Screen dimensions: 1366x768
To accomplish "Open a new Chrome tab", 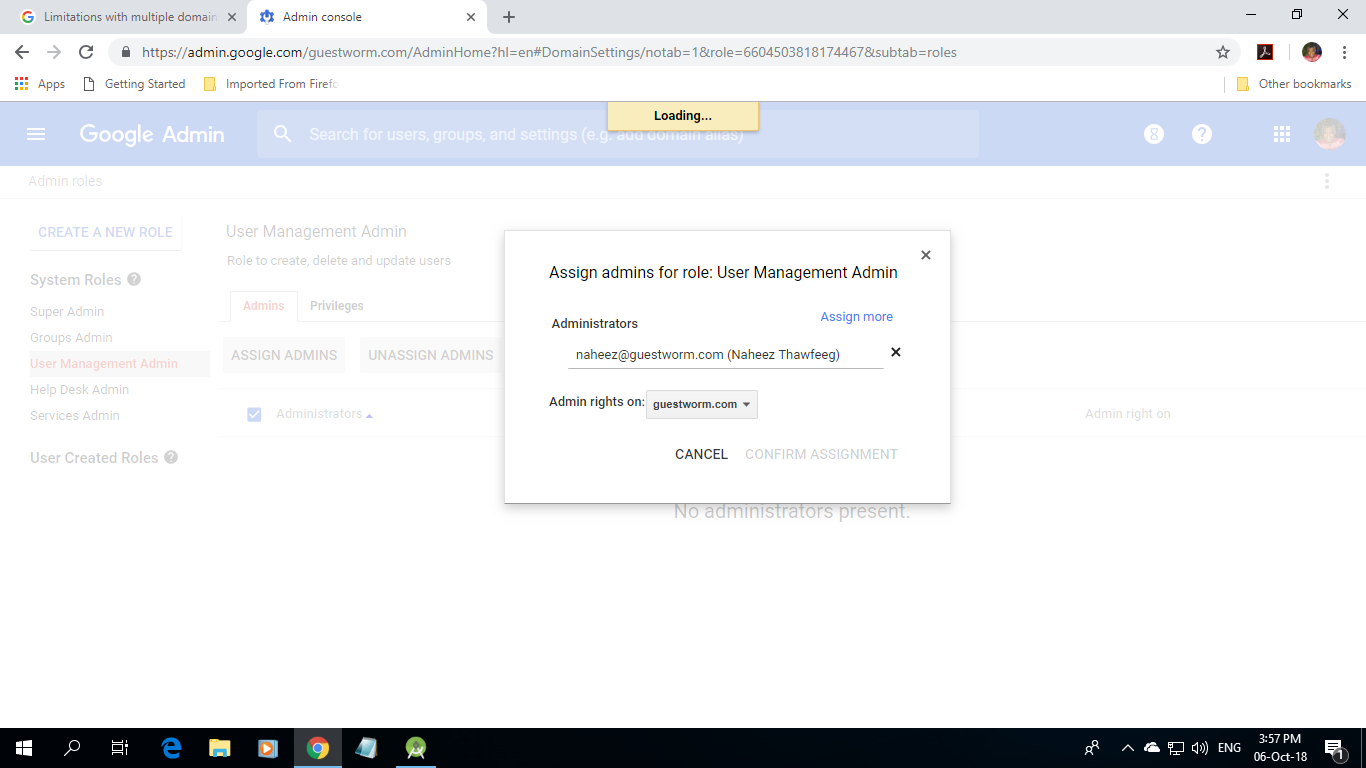I will tap(509, 17).
